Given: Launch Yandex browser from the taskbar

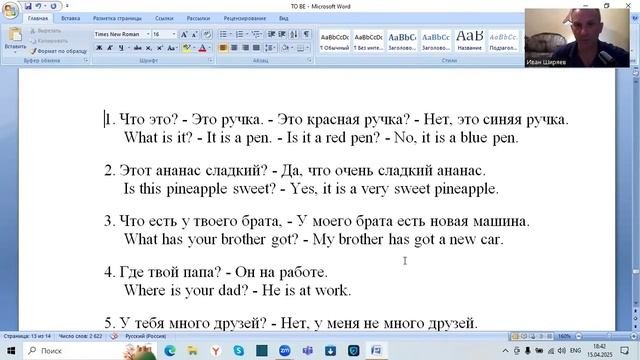Looking at the screenshot, I should pyautogui.click(x=216, y=351).
